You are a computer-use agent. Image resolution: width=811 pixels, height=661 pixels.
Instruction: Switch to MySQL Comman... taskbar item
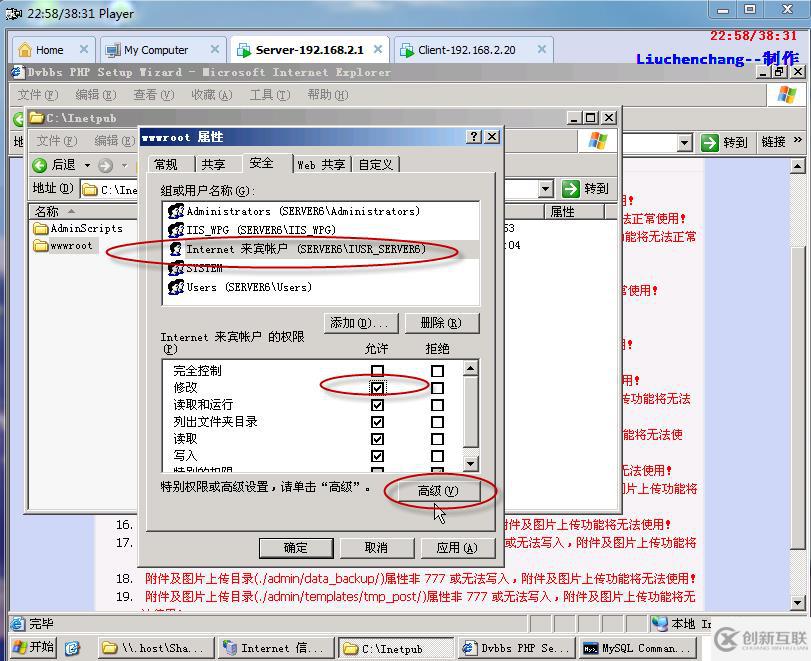tap(637, 648)
